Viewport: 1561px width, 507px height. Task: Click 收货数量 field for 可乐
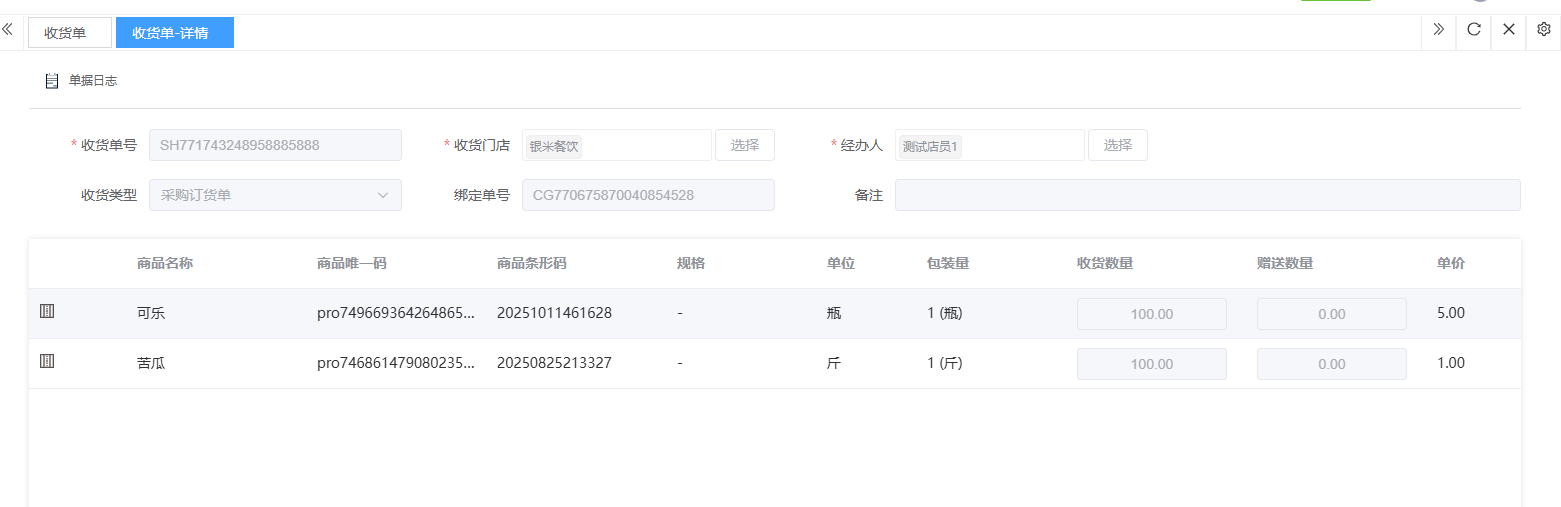point(1151,314)
